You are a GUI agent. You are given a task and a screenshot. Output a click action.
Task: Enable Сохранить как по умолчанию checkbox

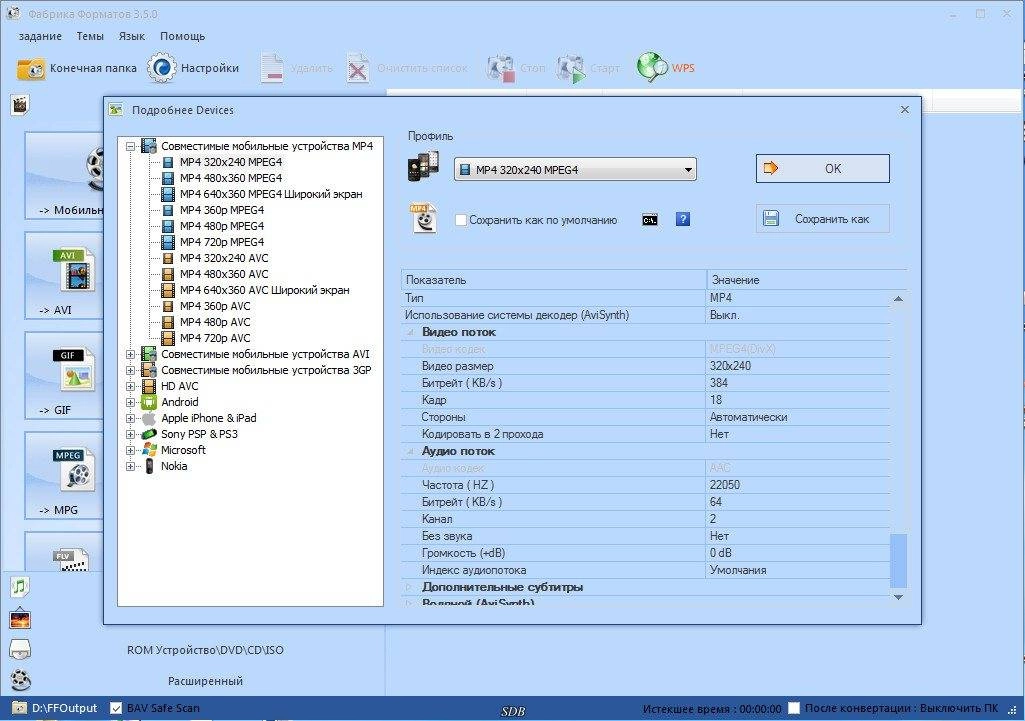(x=461, y=220)
